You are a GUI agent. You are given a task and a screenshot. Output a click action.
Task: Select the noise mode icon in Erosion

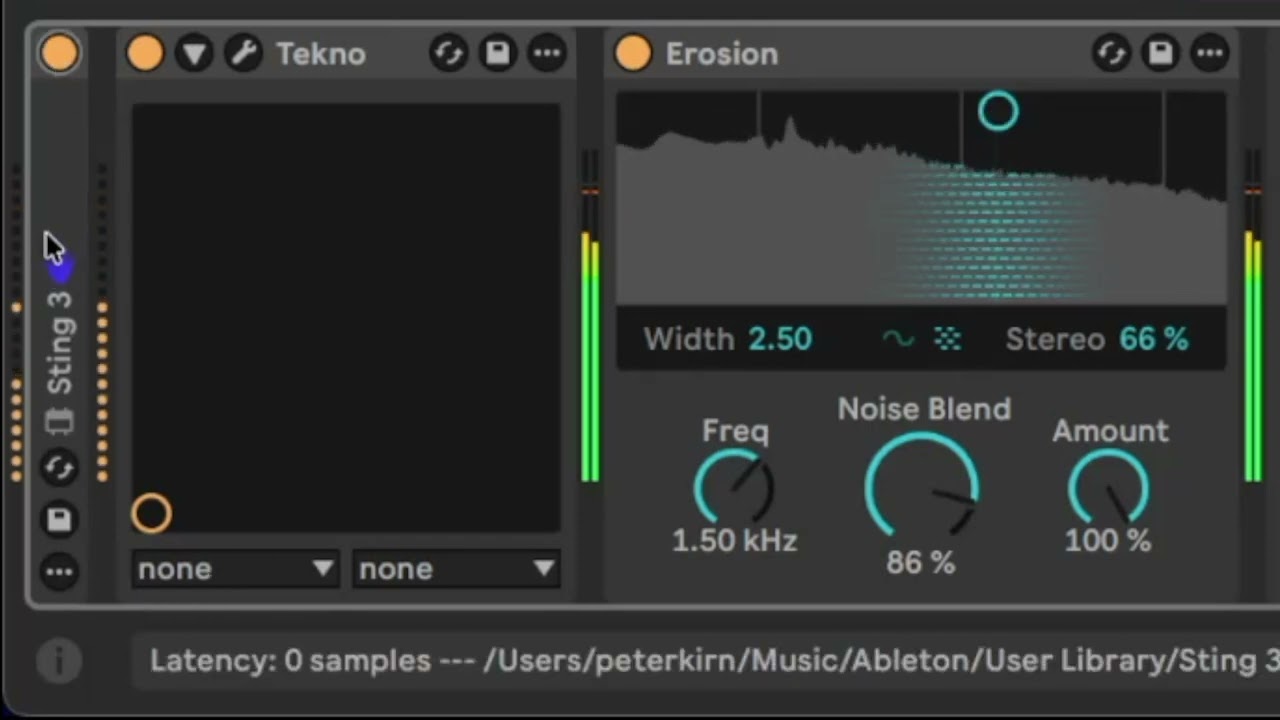[x=947, y=339]
